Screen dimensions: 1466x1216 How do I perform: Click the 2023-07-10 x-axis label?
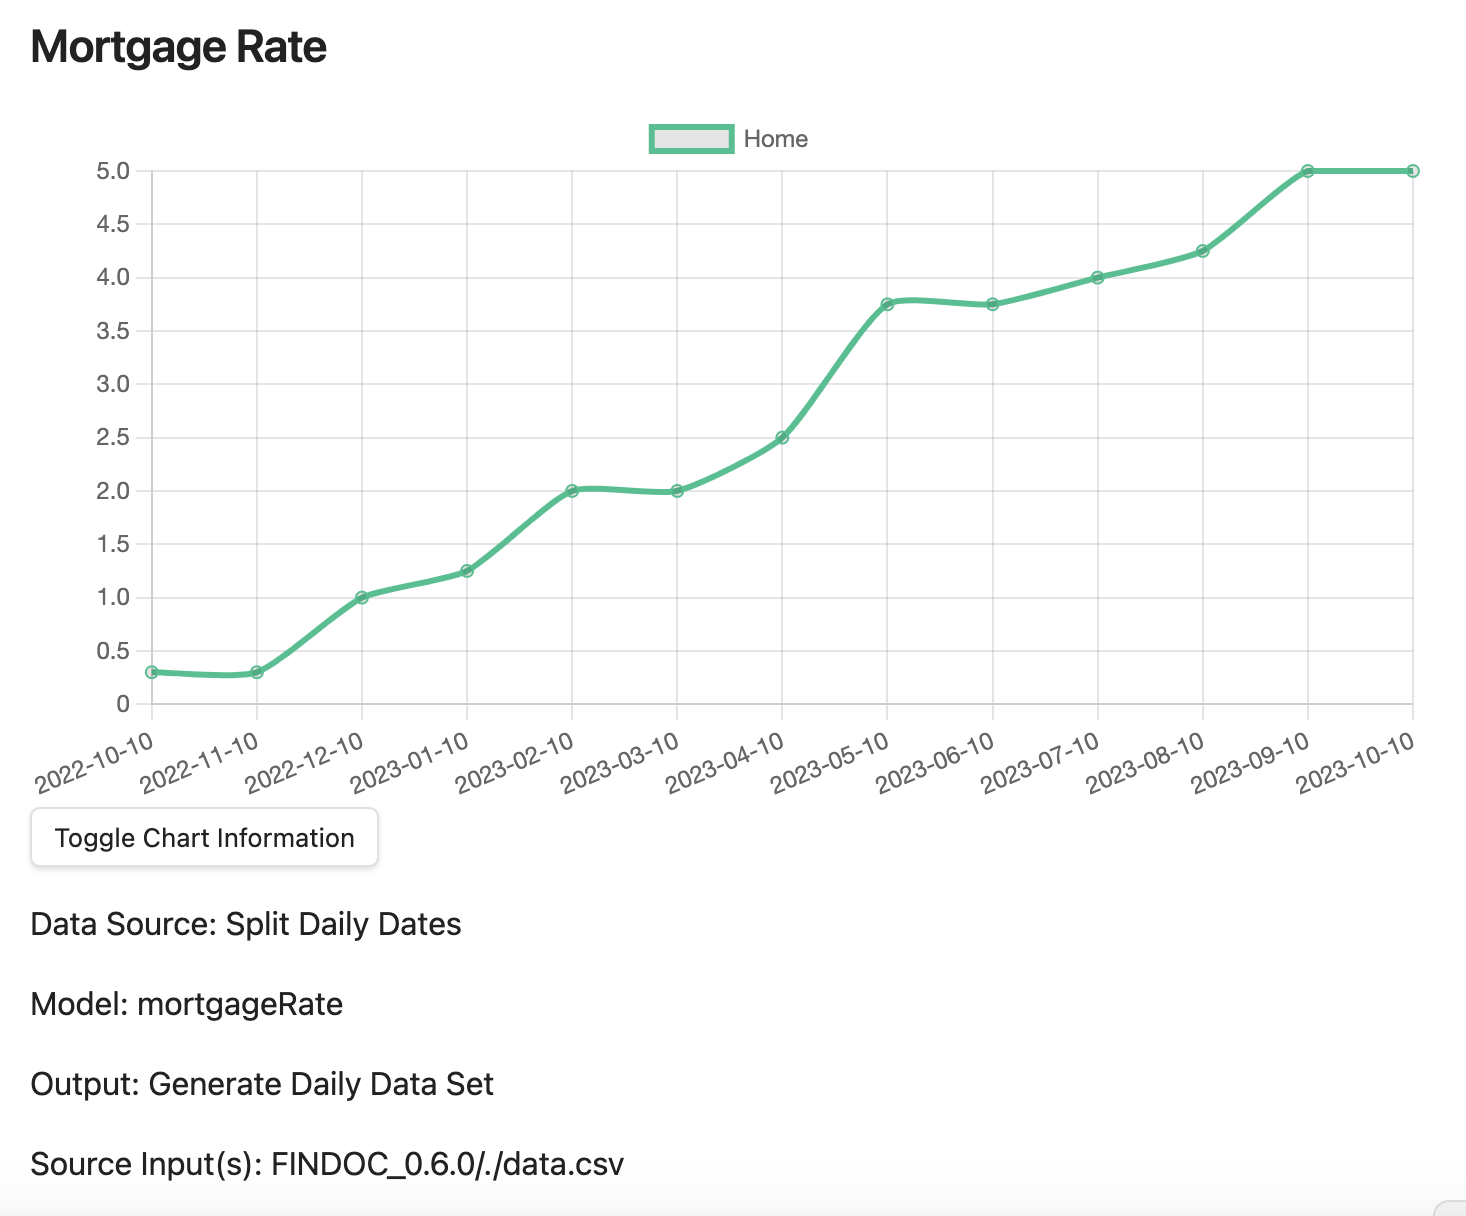1042,762
